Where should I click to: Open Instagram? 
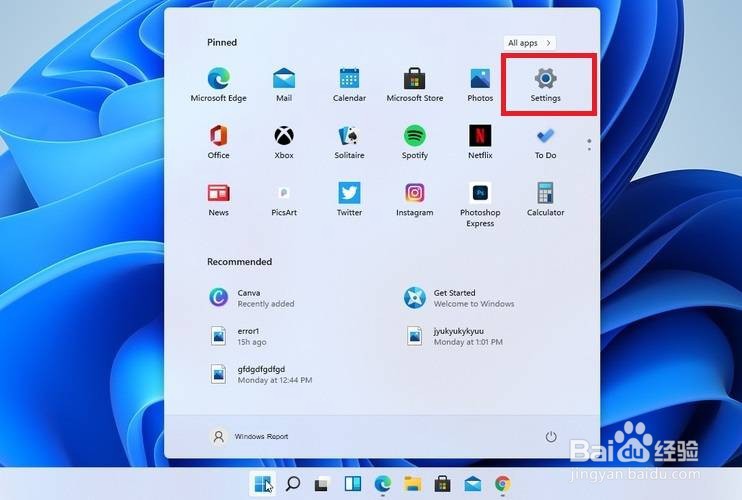pos(415,199)
